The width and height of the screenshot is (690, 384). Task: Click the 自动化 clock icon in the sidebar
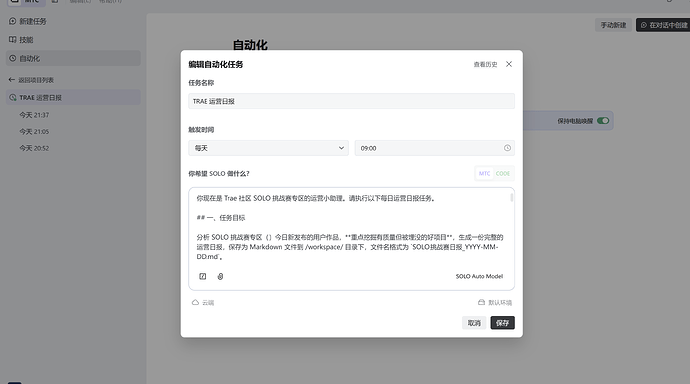(x=12, y=58)
